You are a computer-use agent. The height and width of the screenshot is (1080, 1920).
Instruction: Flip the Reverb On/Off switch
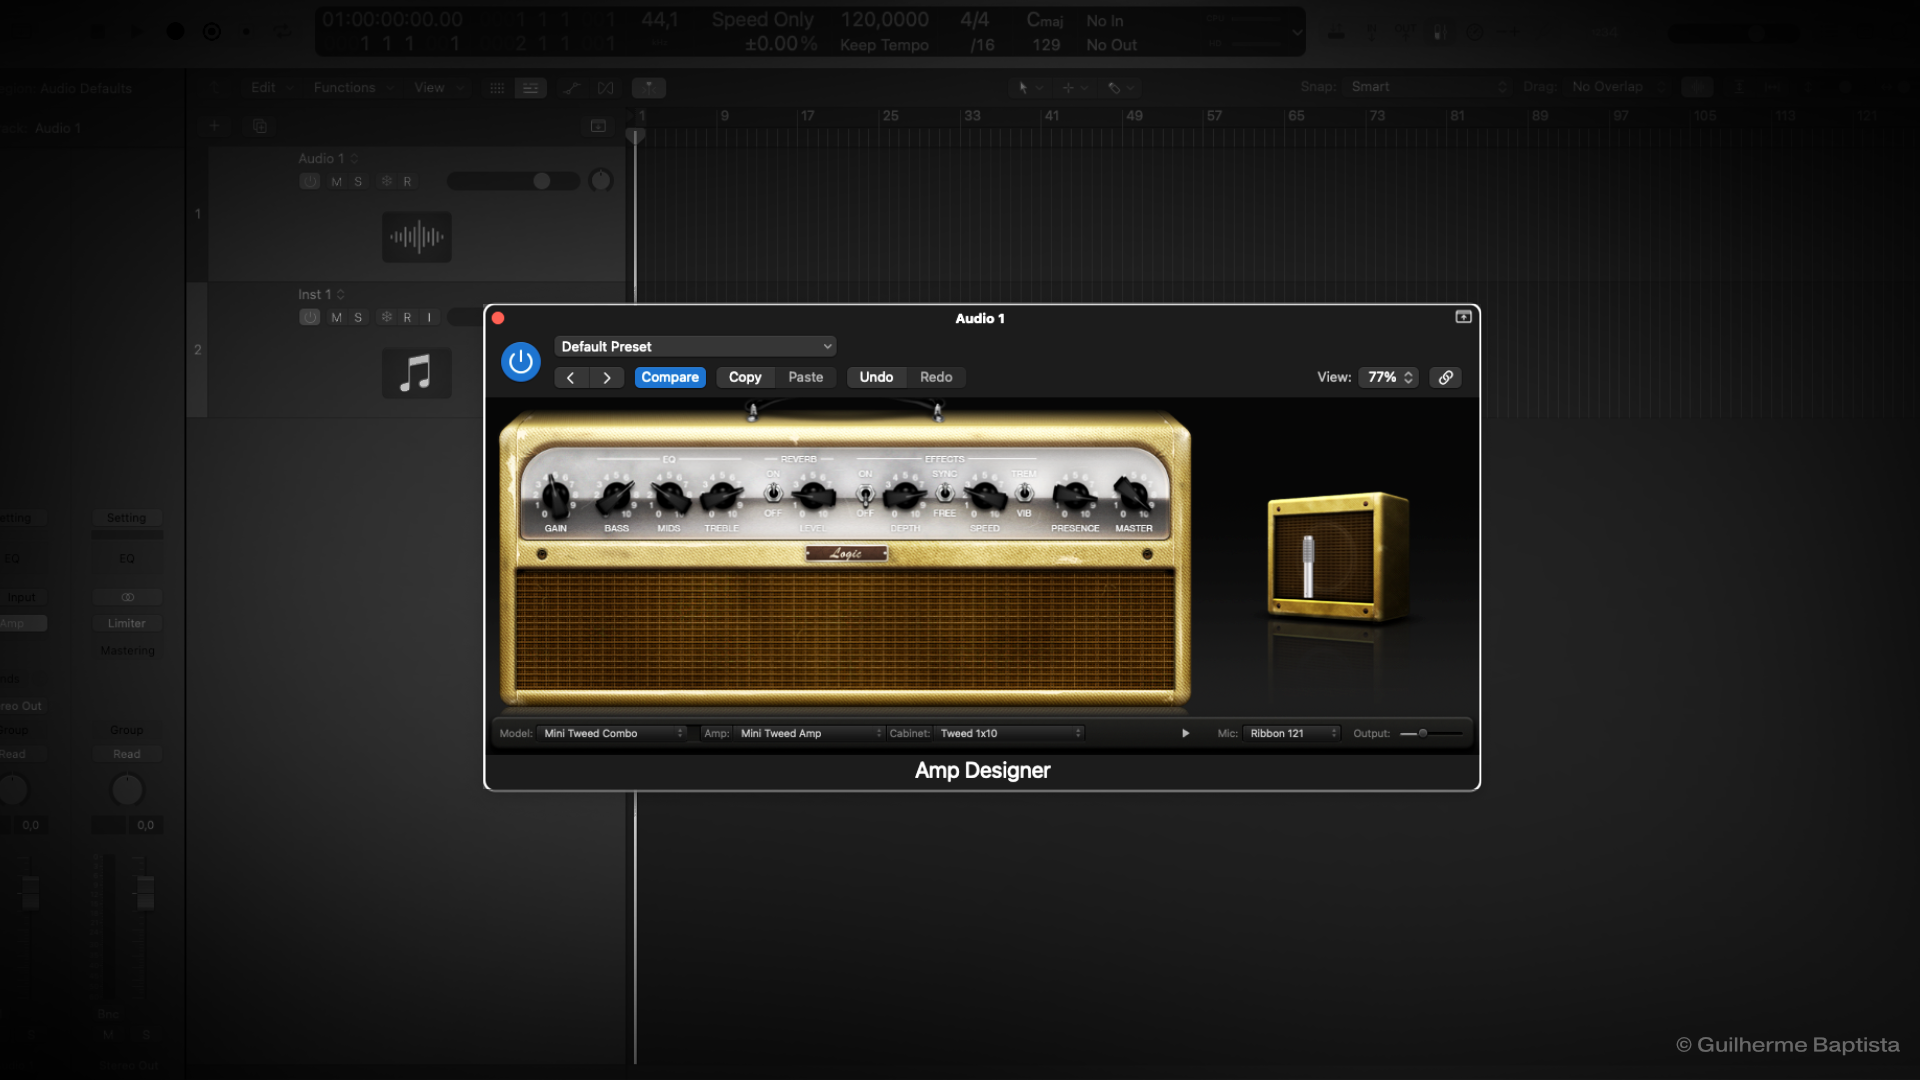coord(773,493)
